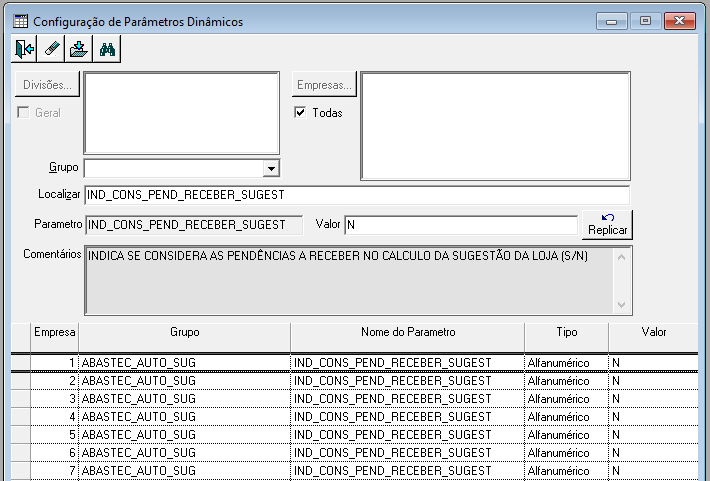710x481 pixels.
Task: Click the Grupo column header
Action: pos(184,337)
